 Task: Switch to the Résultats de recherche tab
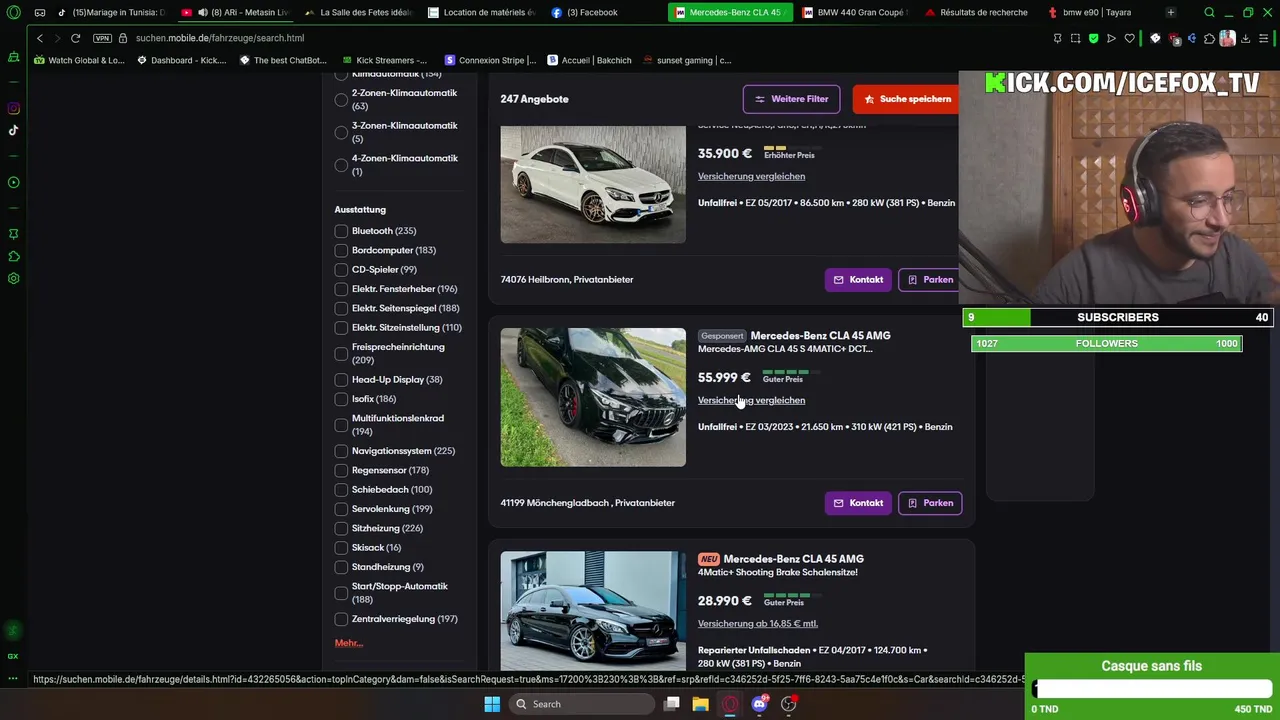[x=977, y=13]
